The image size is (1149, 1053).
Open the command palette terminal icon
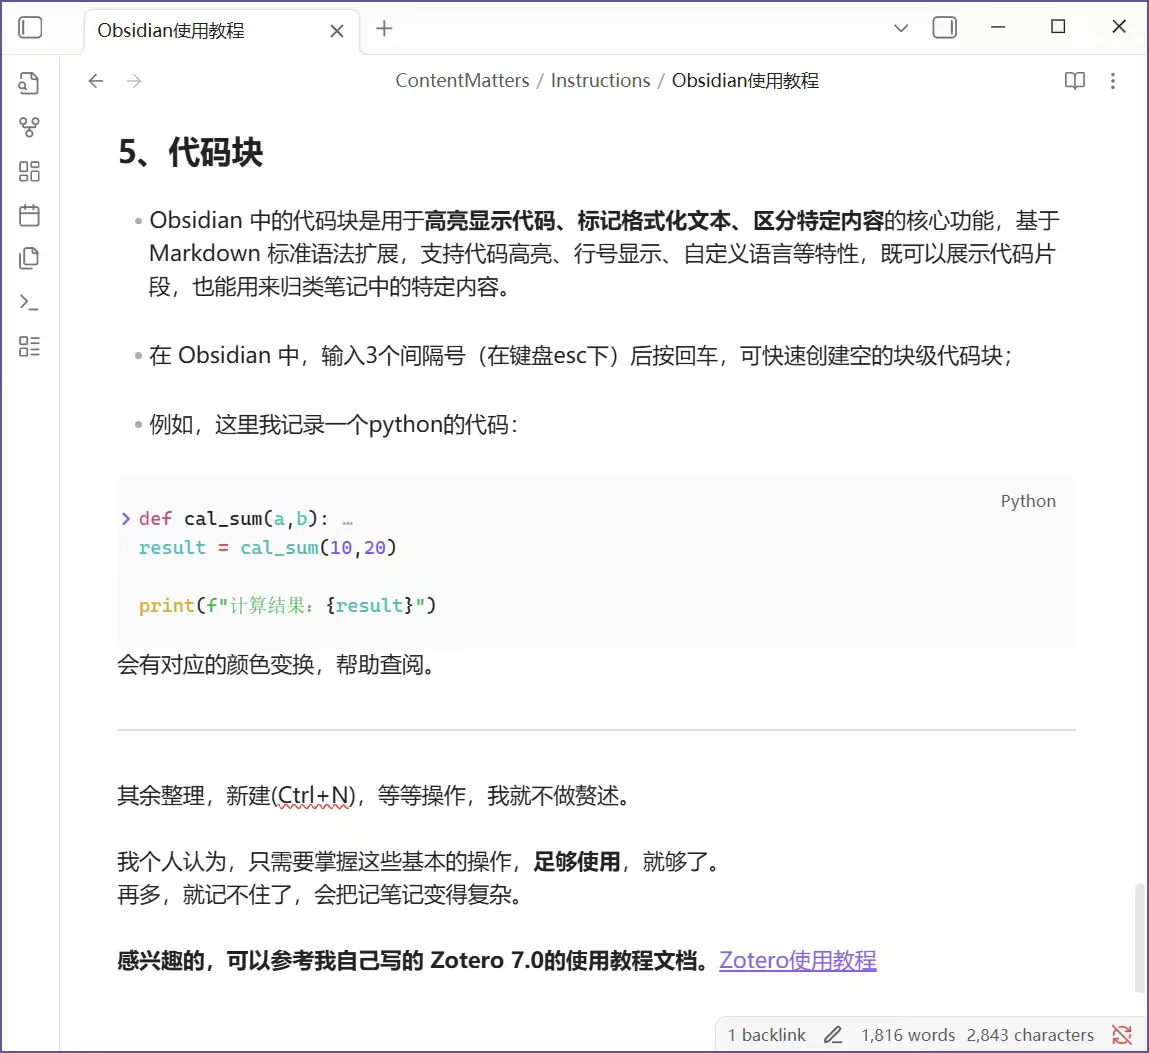(x=29, y=301)
